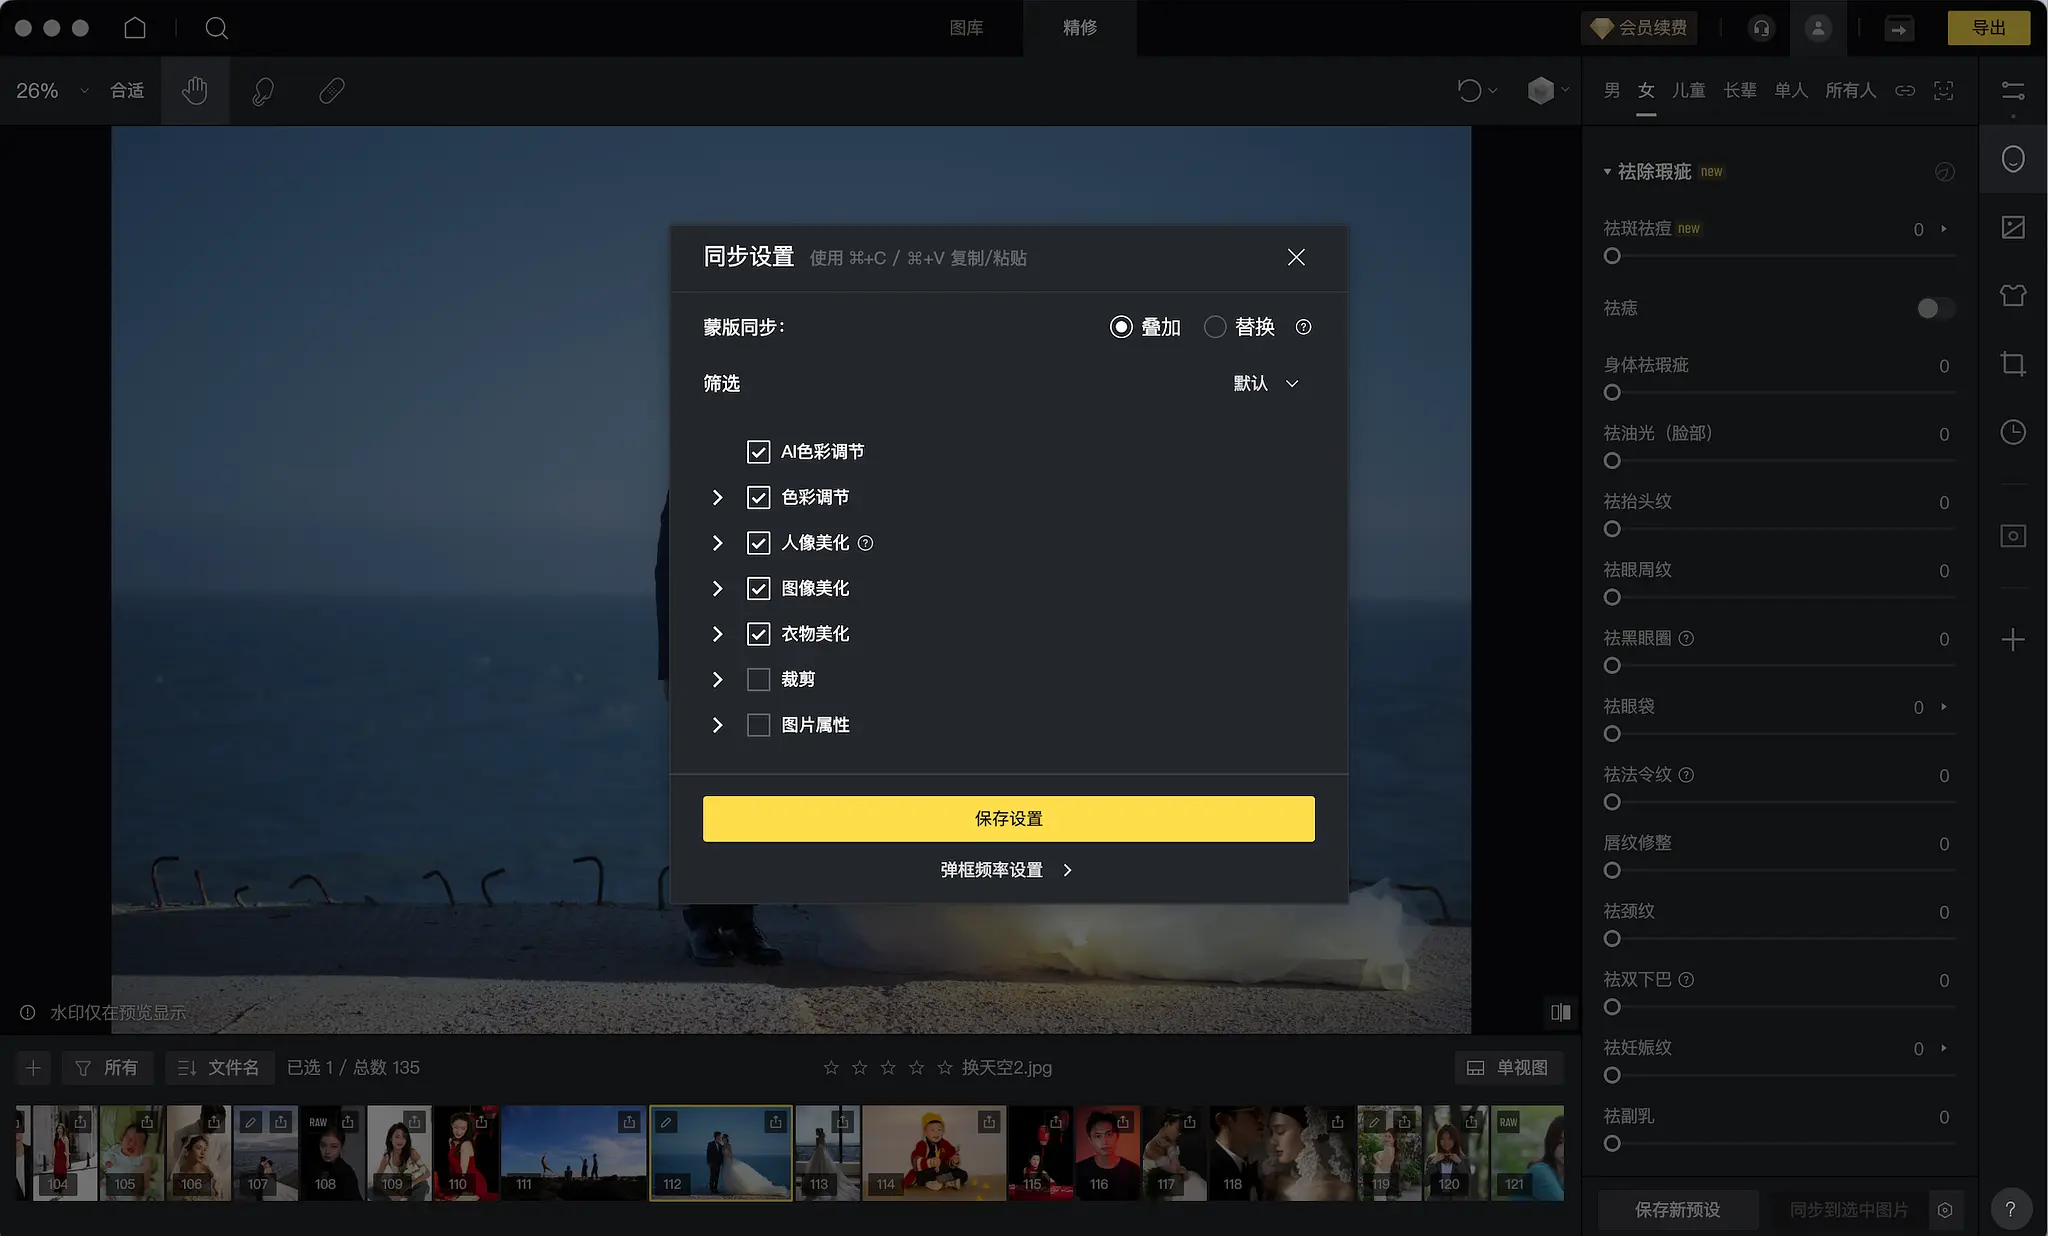2048x1236 pixels.
Task: Click the search magnifier icon
Action: tap(216, 28)
